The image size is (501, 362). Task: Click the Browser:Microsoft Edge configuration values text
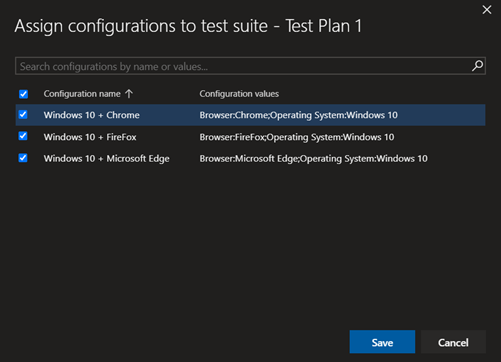[313, 159]
